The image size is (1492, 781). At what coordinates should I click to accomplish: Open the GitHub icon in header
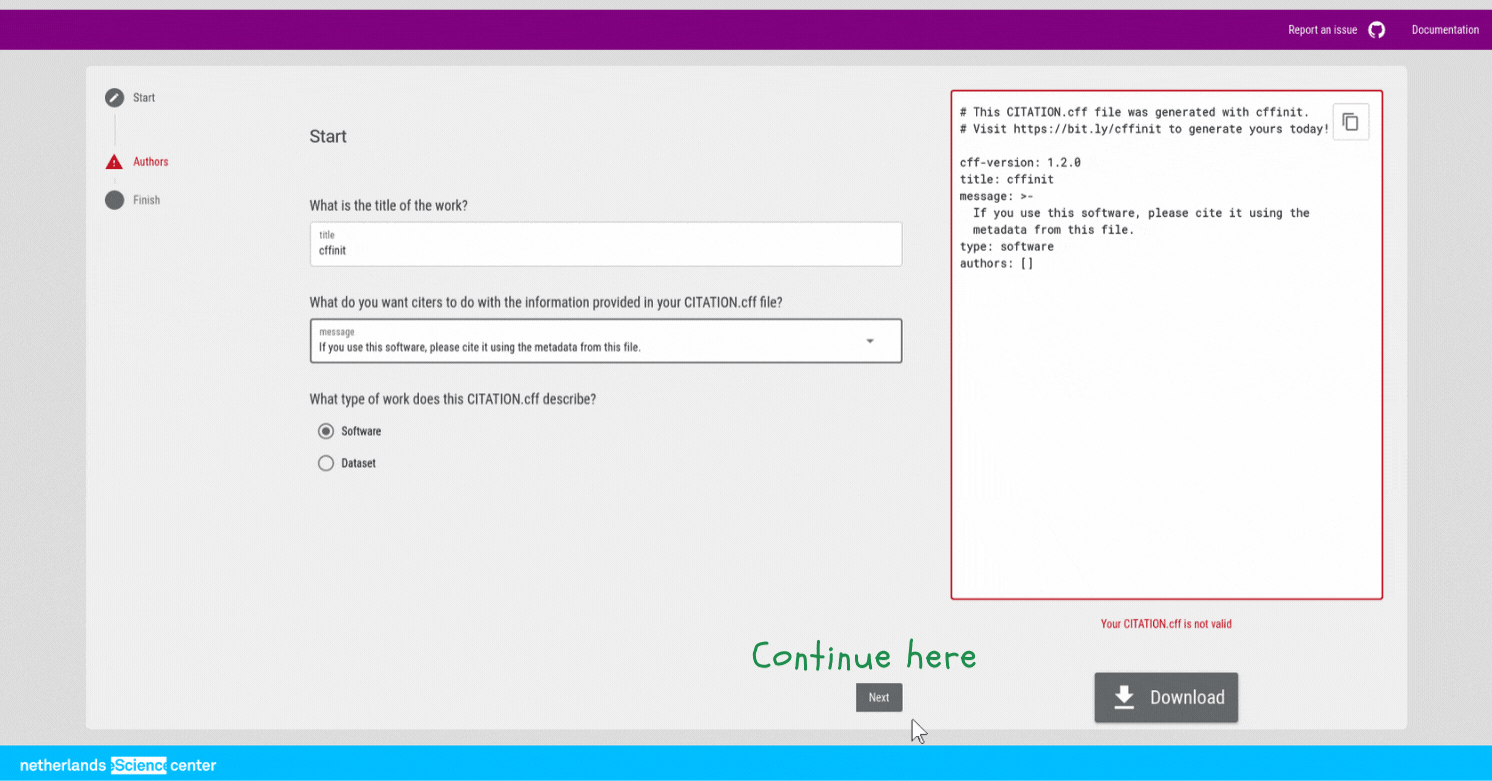coord(1377,30)
